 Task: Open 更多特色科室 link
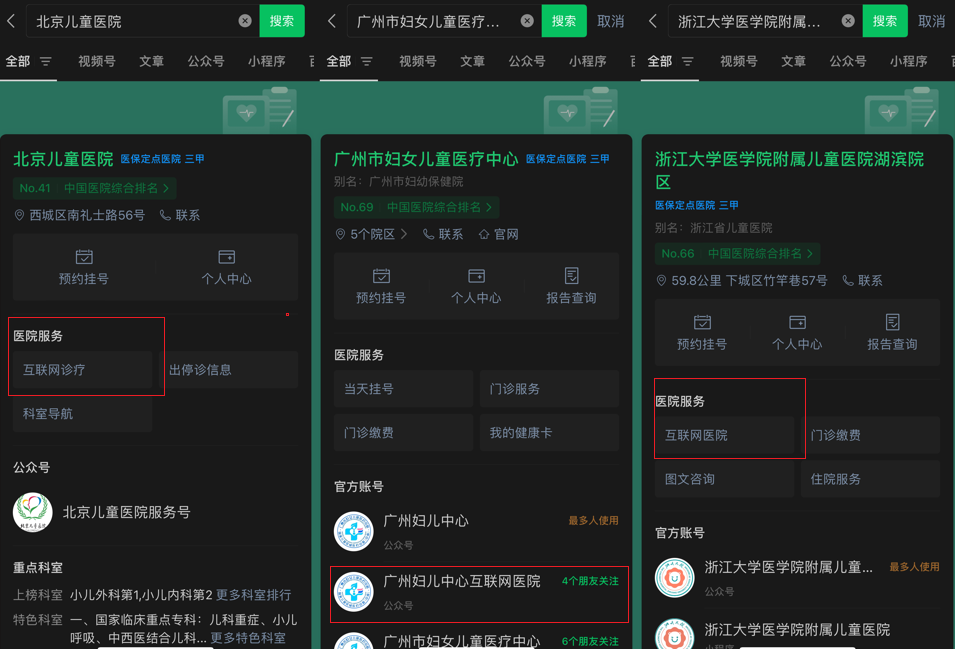click(248, 637)
